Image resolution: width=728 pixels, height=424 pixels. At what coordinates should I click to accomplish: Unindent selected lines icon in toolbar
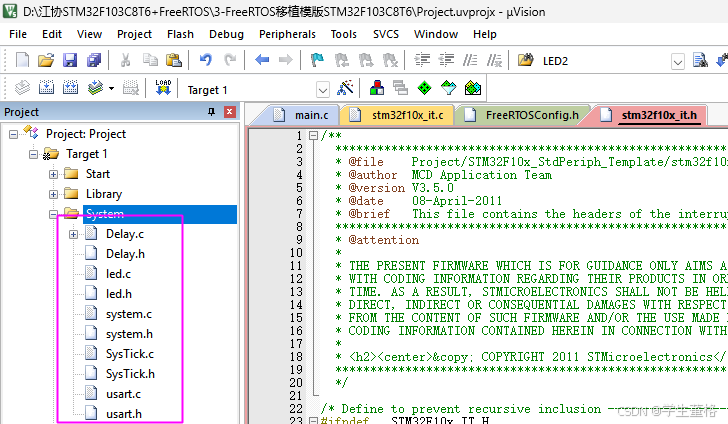(x=446, y=60)
